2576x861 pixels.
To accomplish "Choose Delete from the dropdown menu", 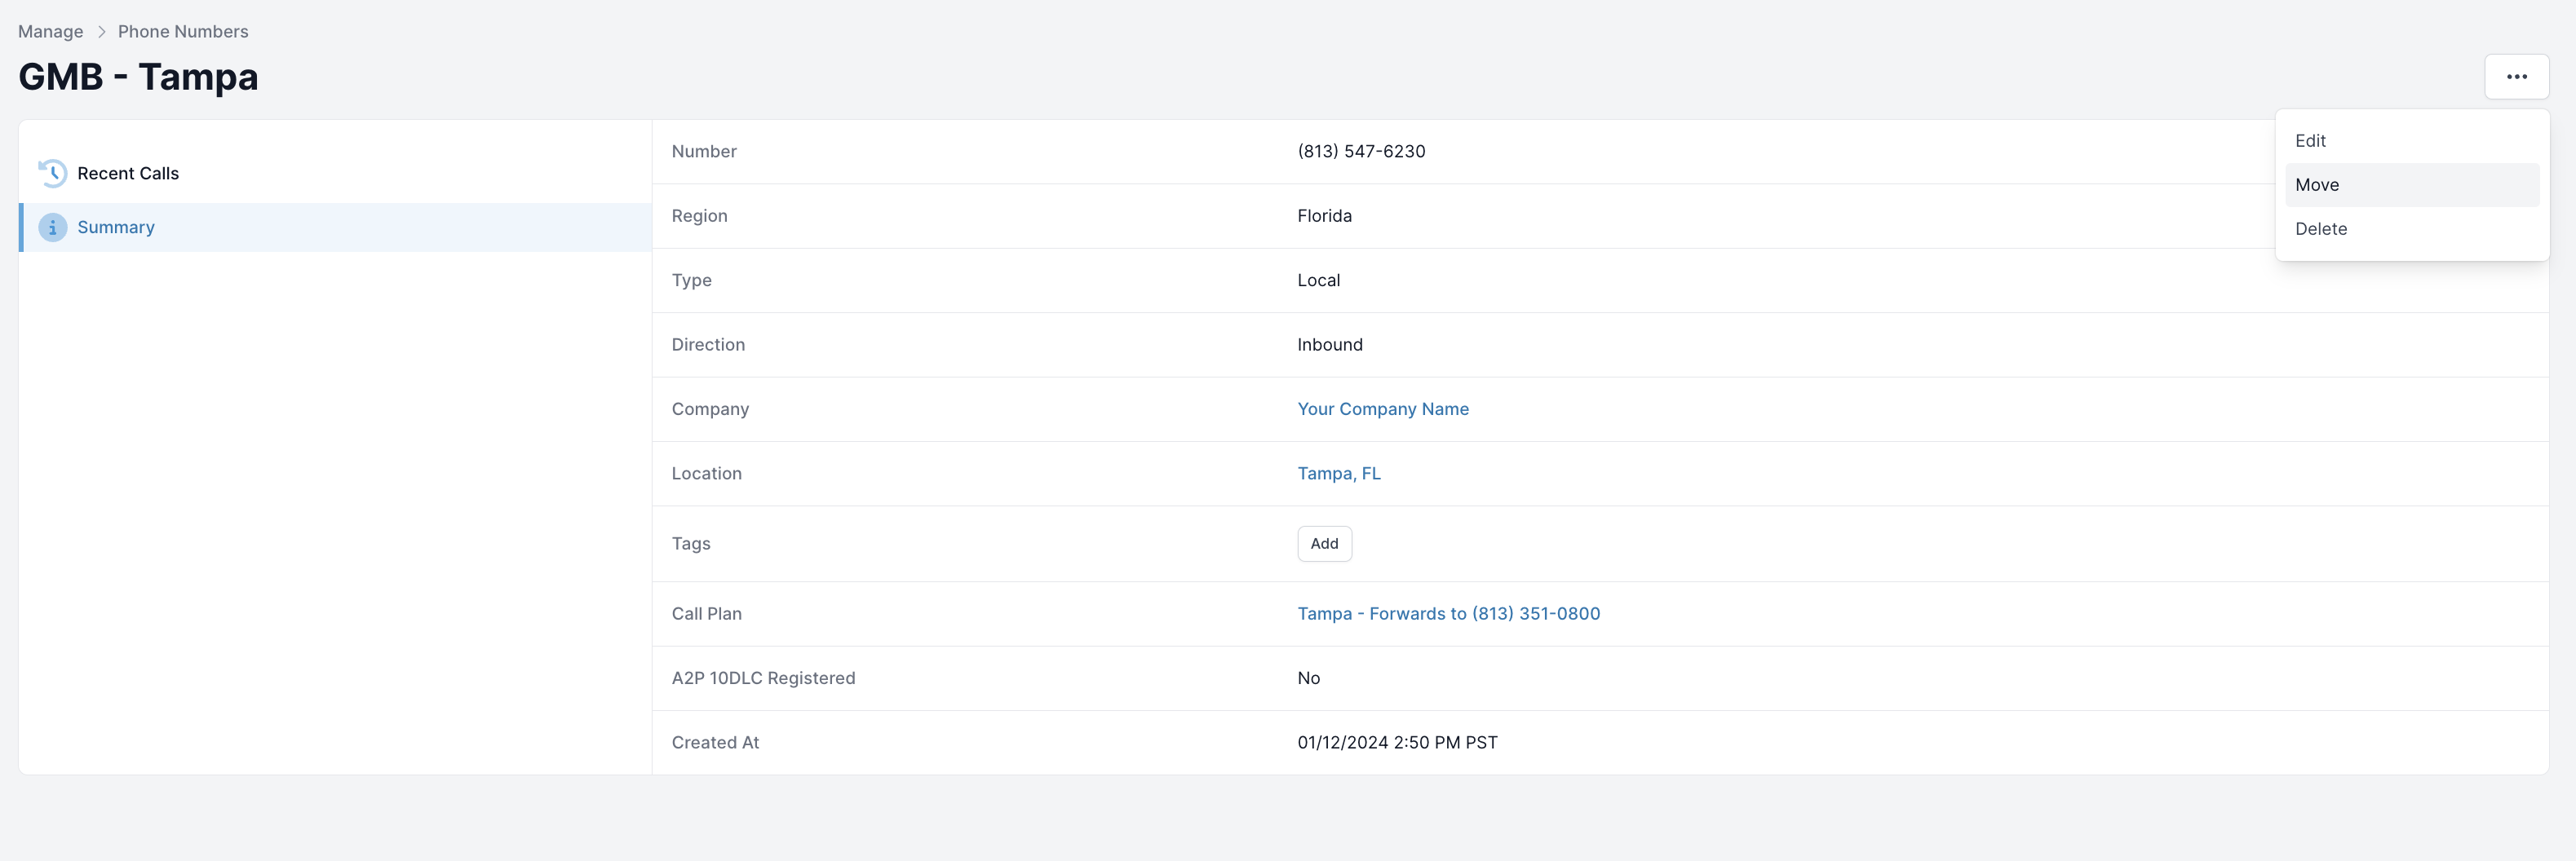I will [x=2411, y=229].
